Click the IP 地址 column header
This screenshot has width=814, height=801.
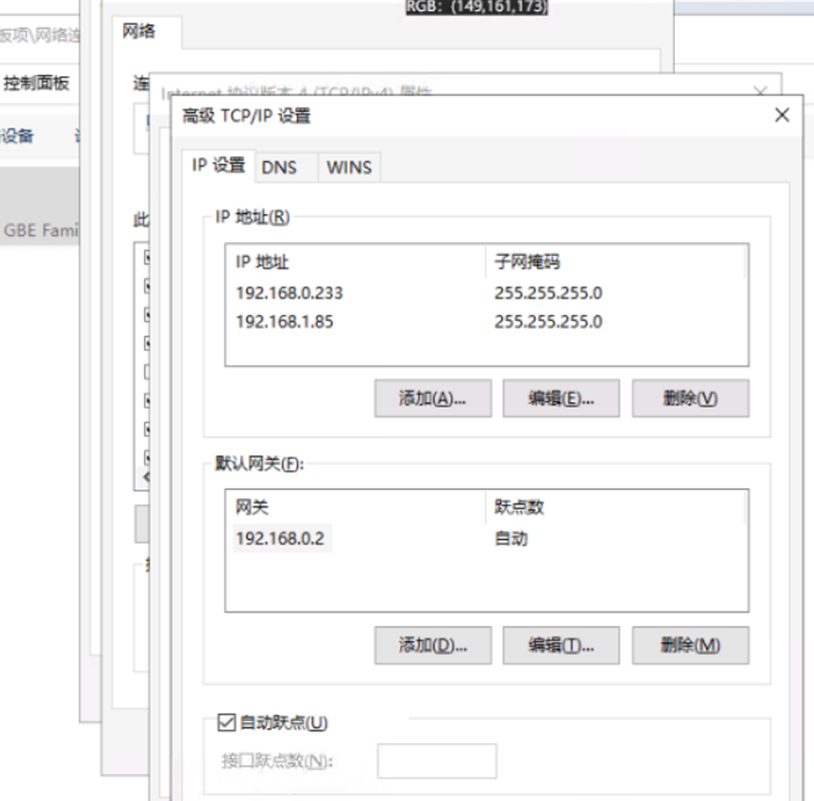click(x=356, y=262)
